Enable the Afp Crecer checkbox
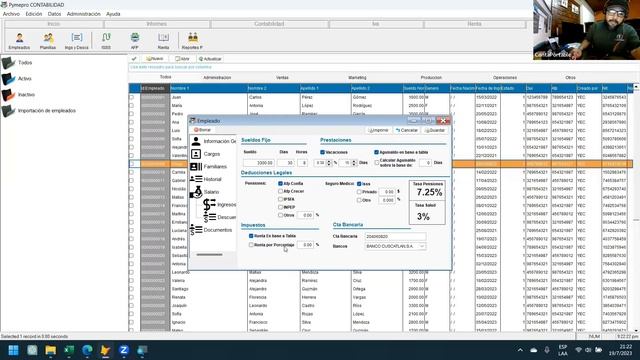The height and width of the screenshot is (360, 640). tap(280, 191)
